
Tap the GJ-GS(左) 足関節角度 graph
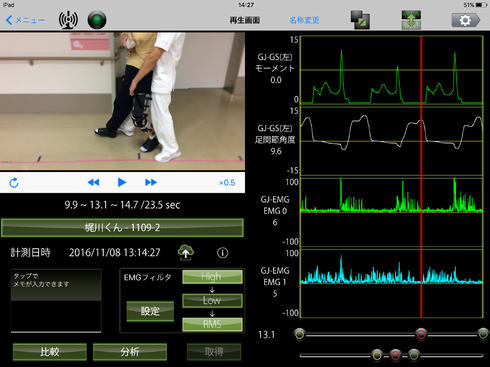click(x=392, y=141)
